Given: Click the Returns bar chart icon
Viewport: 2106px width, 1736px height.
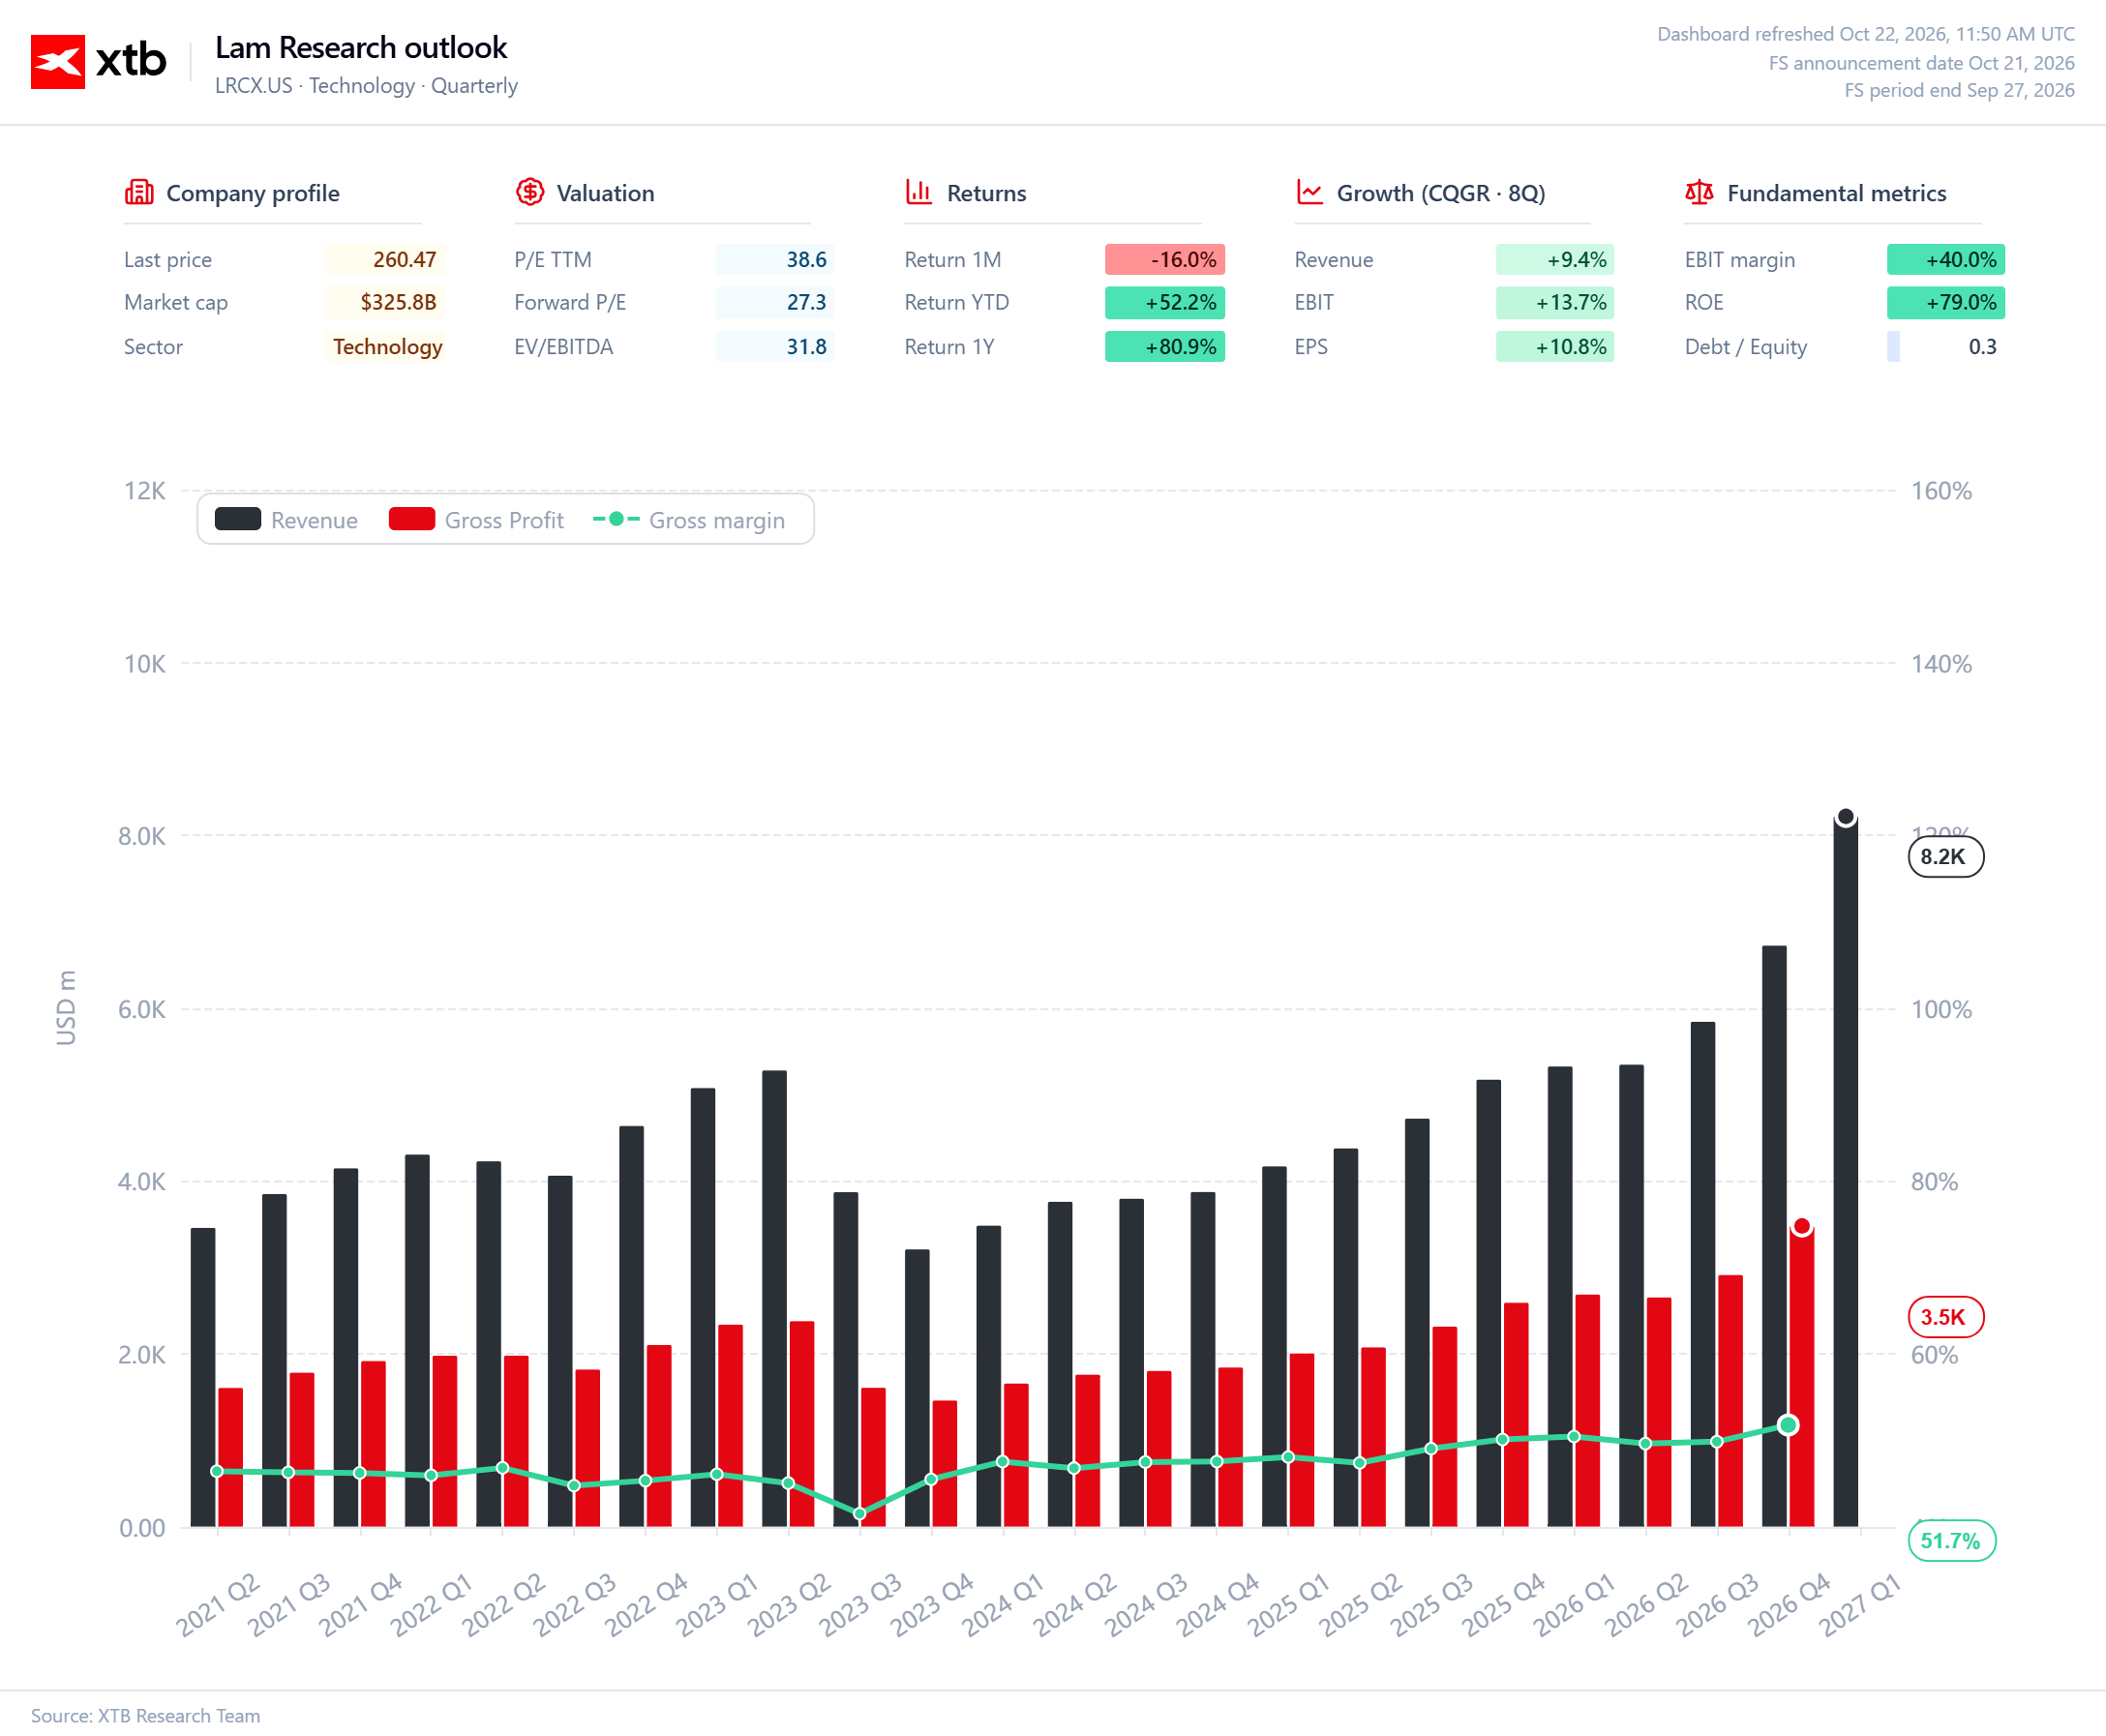Looking at the screenshot, I should (x=918, y=192).
